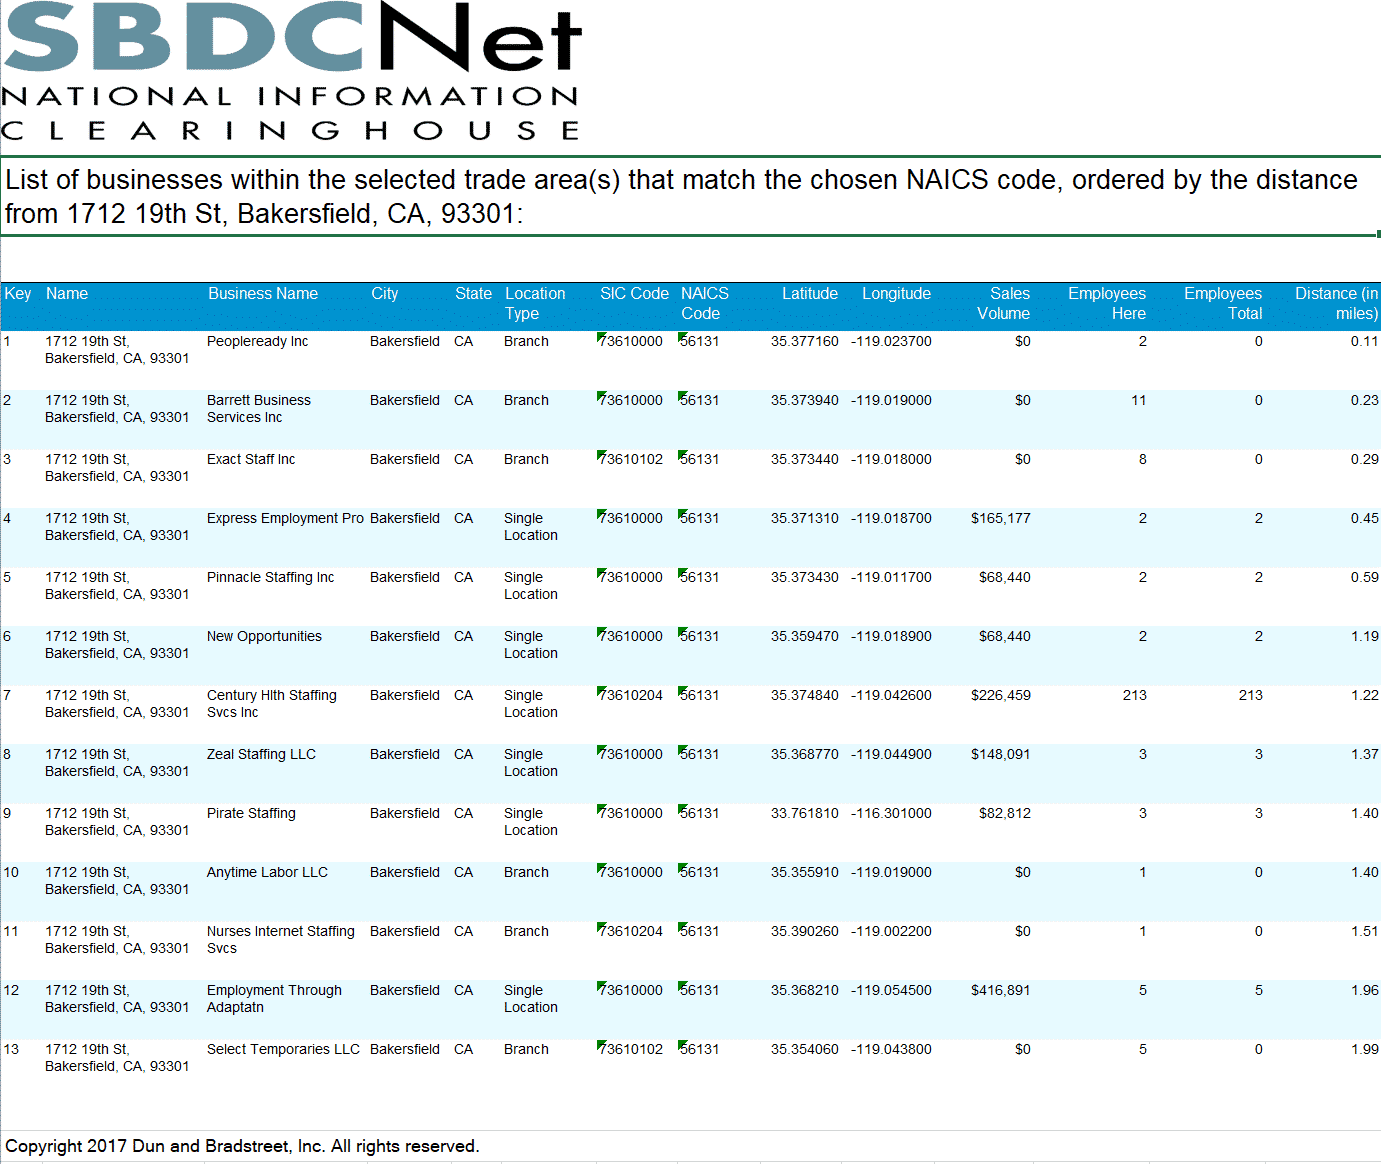Click the Employment Through Adaptatn cell
Viewport: 1381px width, 1164px height.
point(274,999)
